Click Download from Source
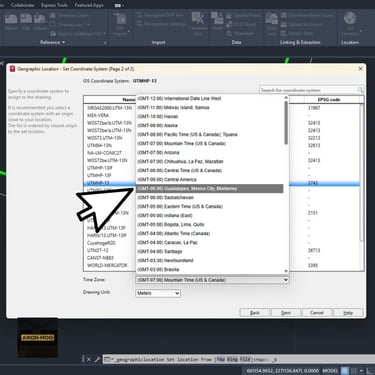 point(307,15)
